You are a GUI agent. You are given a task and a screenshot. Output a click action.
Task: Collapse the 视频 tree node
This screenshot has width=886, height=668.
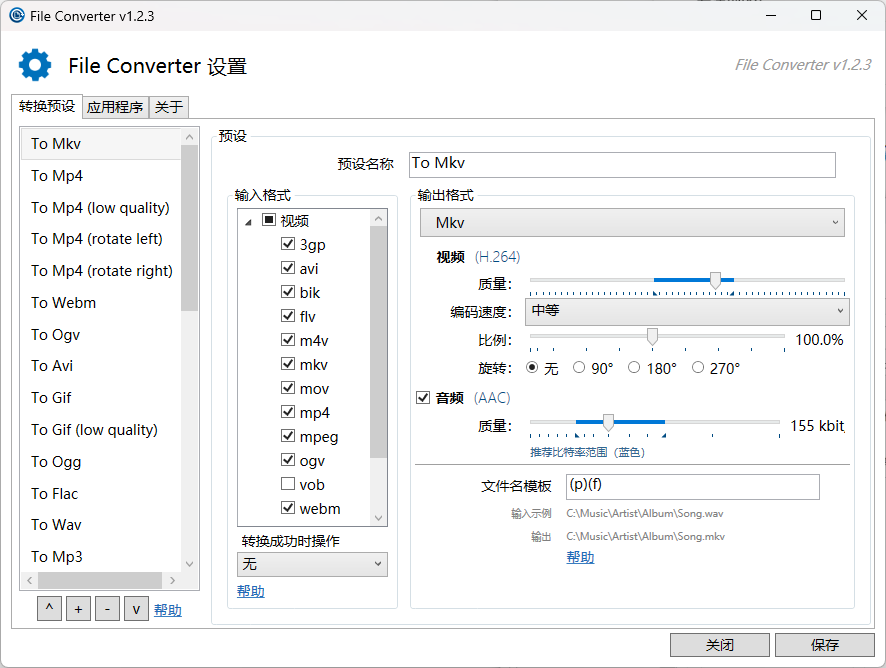click(248, 222)
